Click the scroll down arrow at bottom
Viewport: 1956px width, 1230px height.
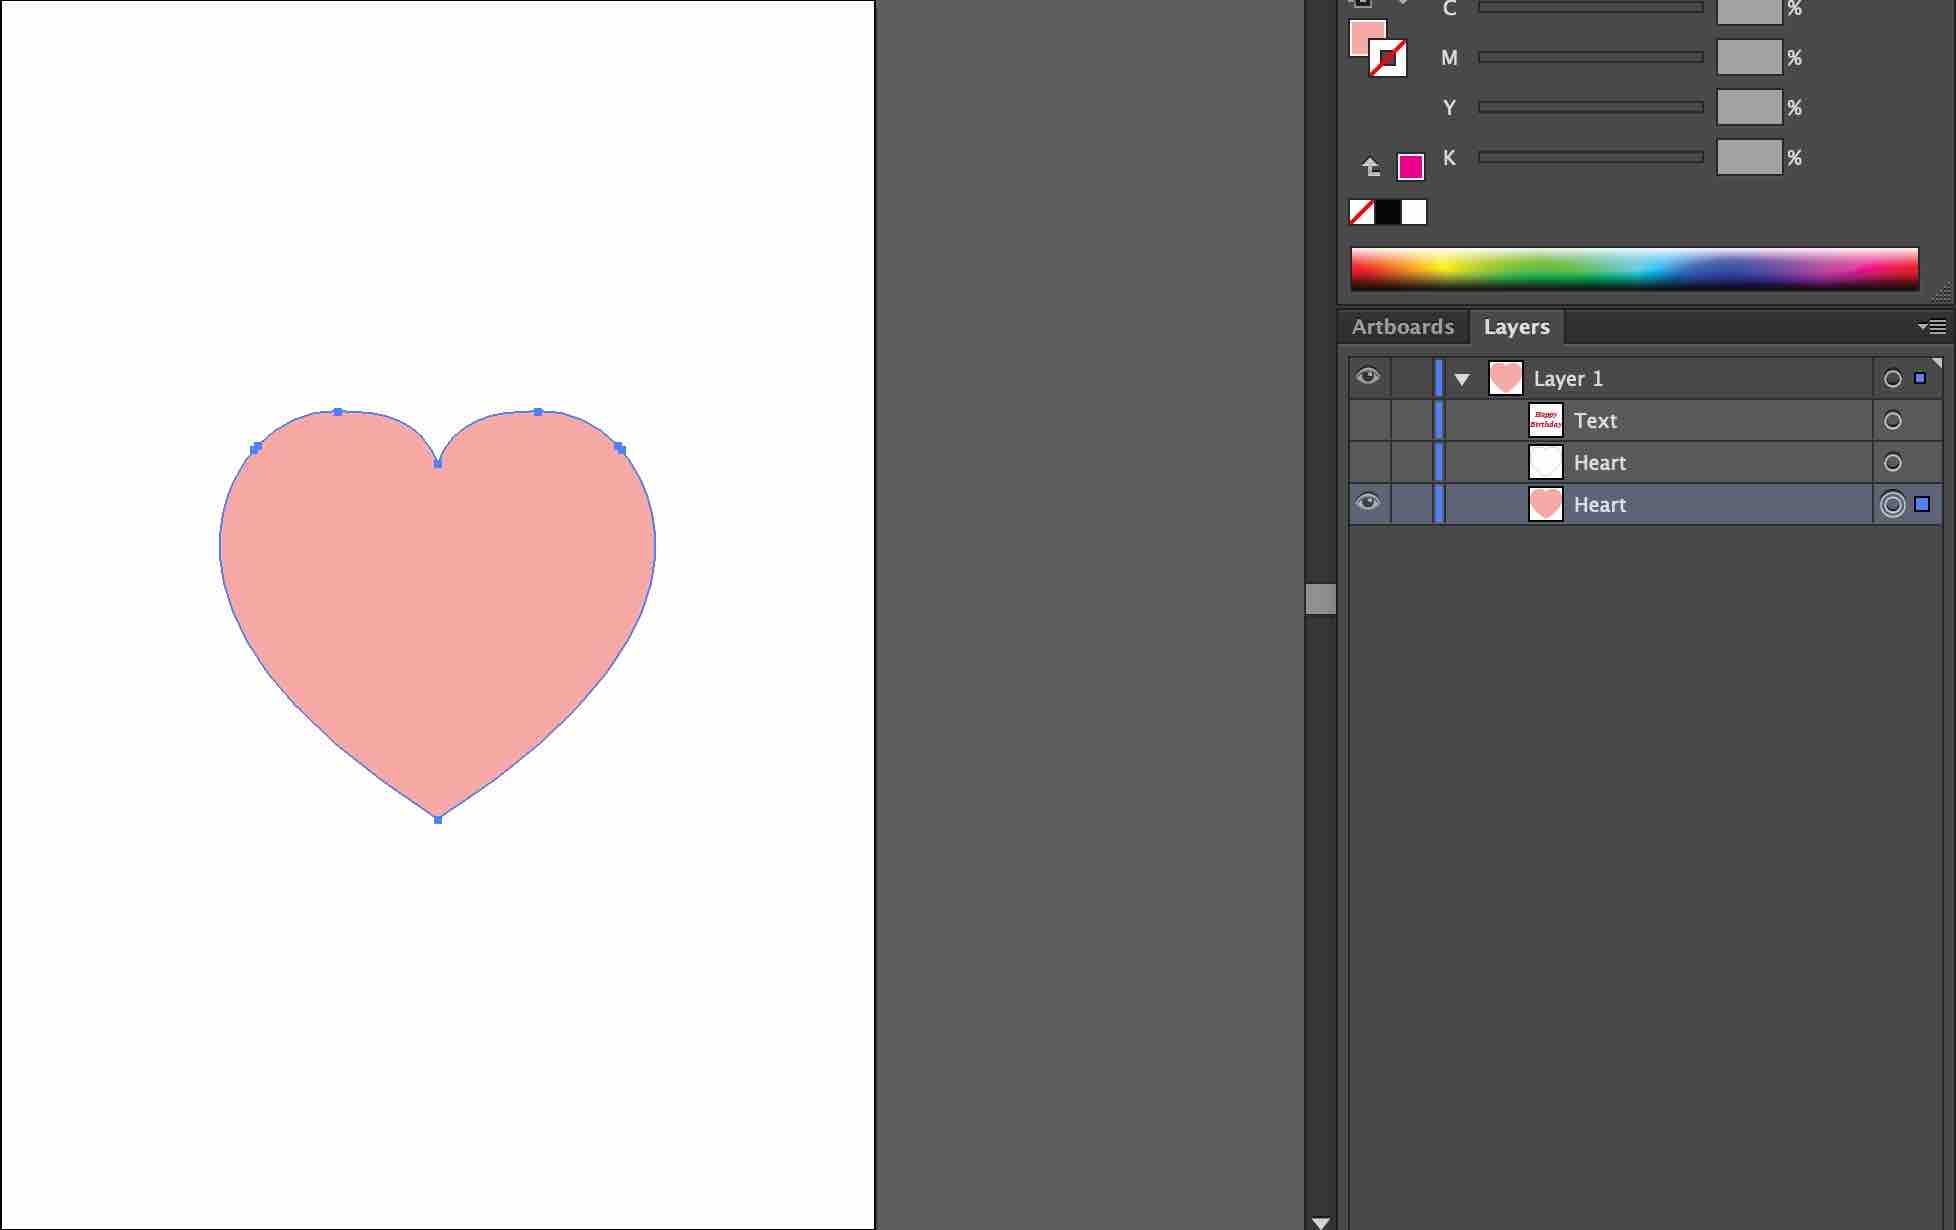[x=1320, y=1222]
